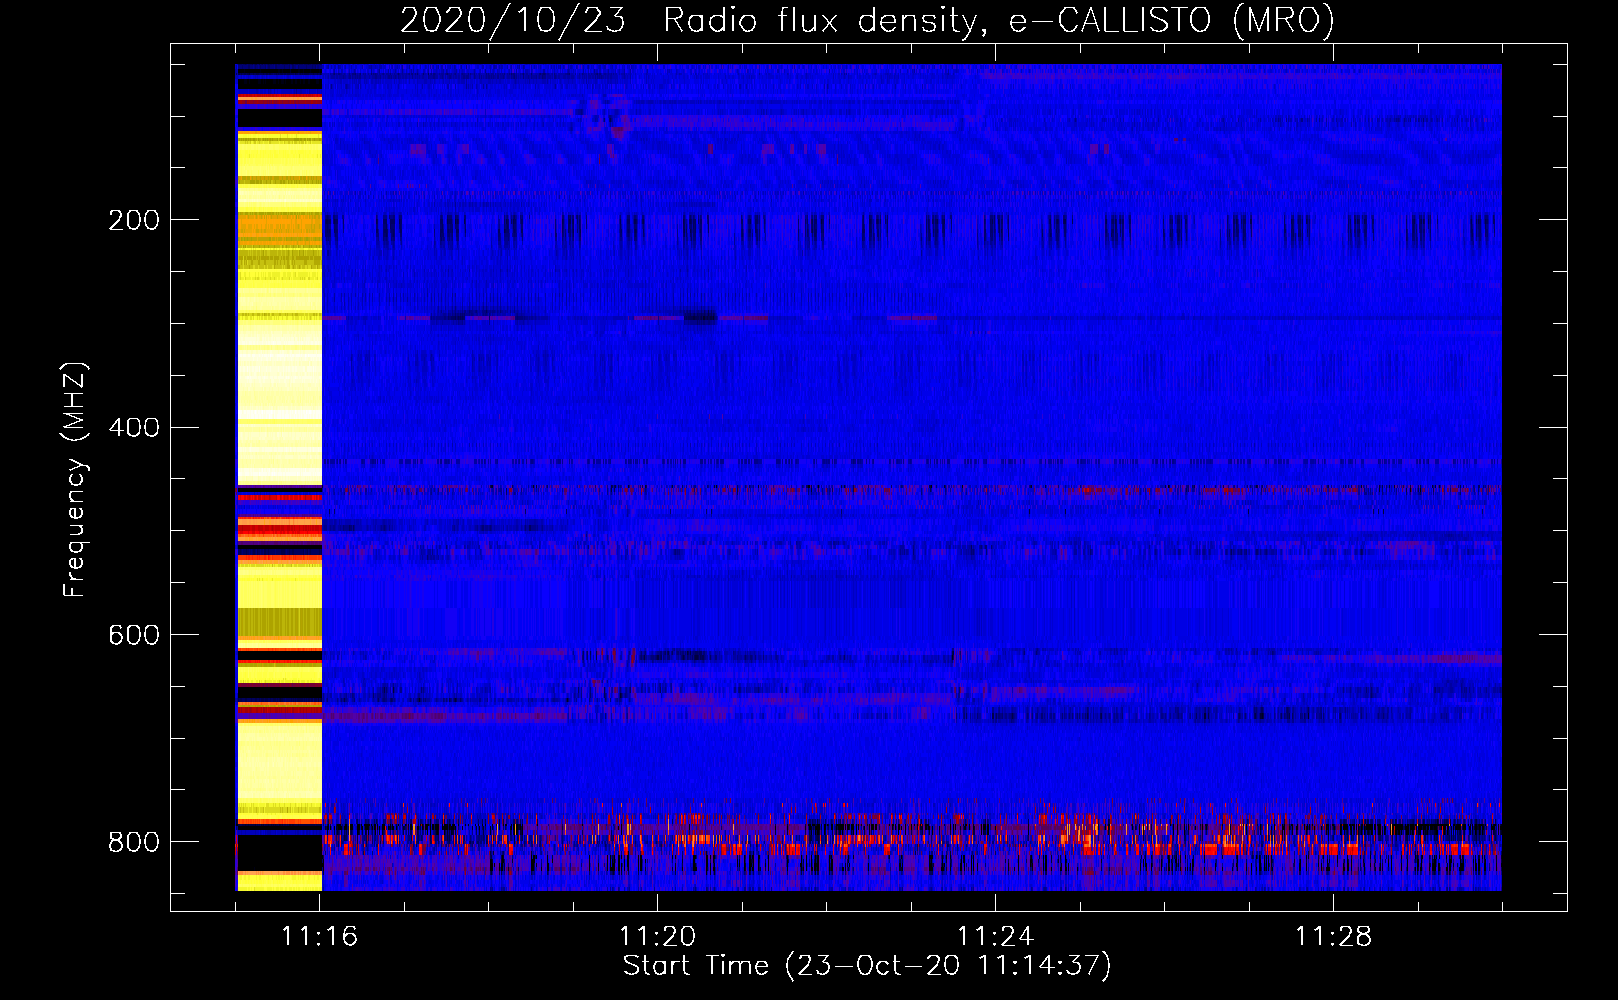This screenshot has width=1618, height=1000.
Task: Click the 'Start Time (23-Oct-20 11:14:37)' label
Action: tap(867, 966)
